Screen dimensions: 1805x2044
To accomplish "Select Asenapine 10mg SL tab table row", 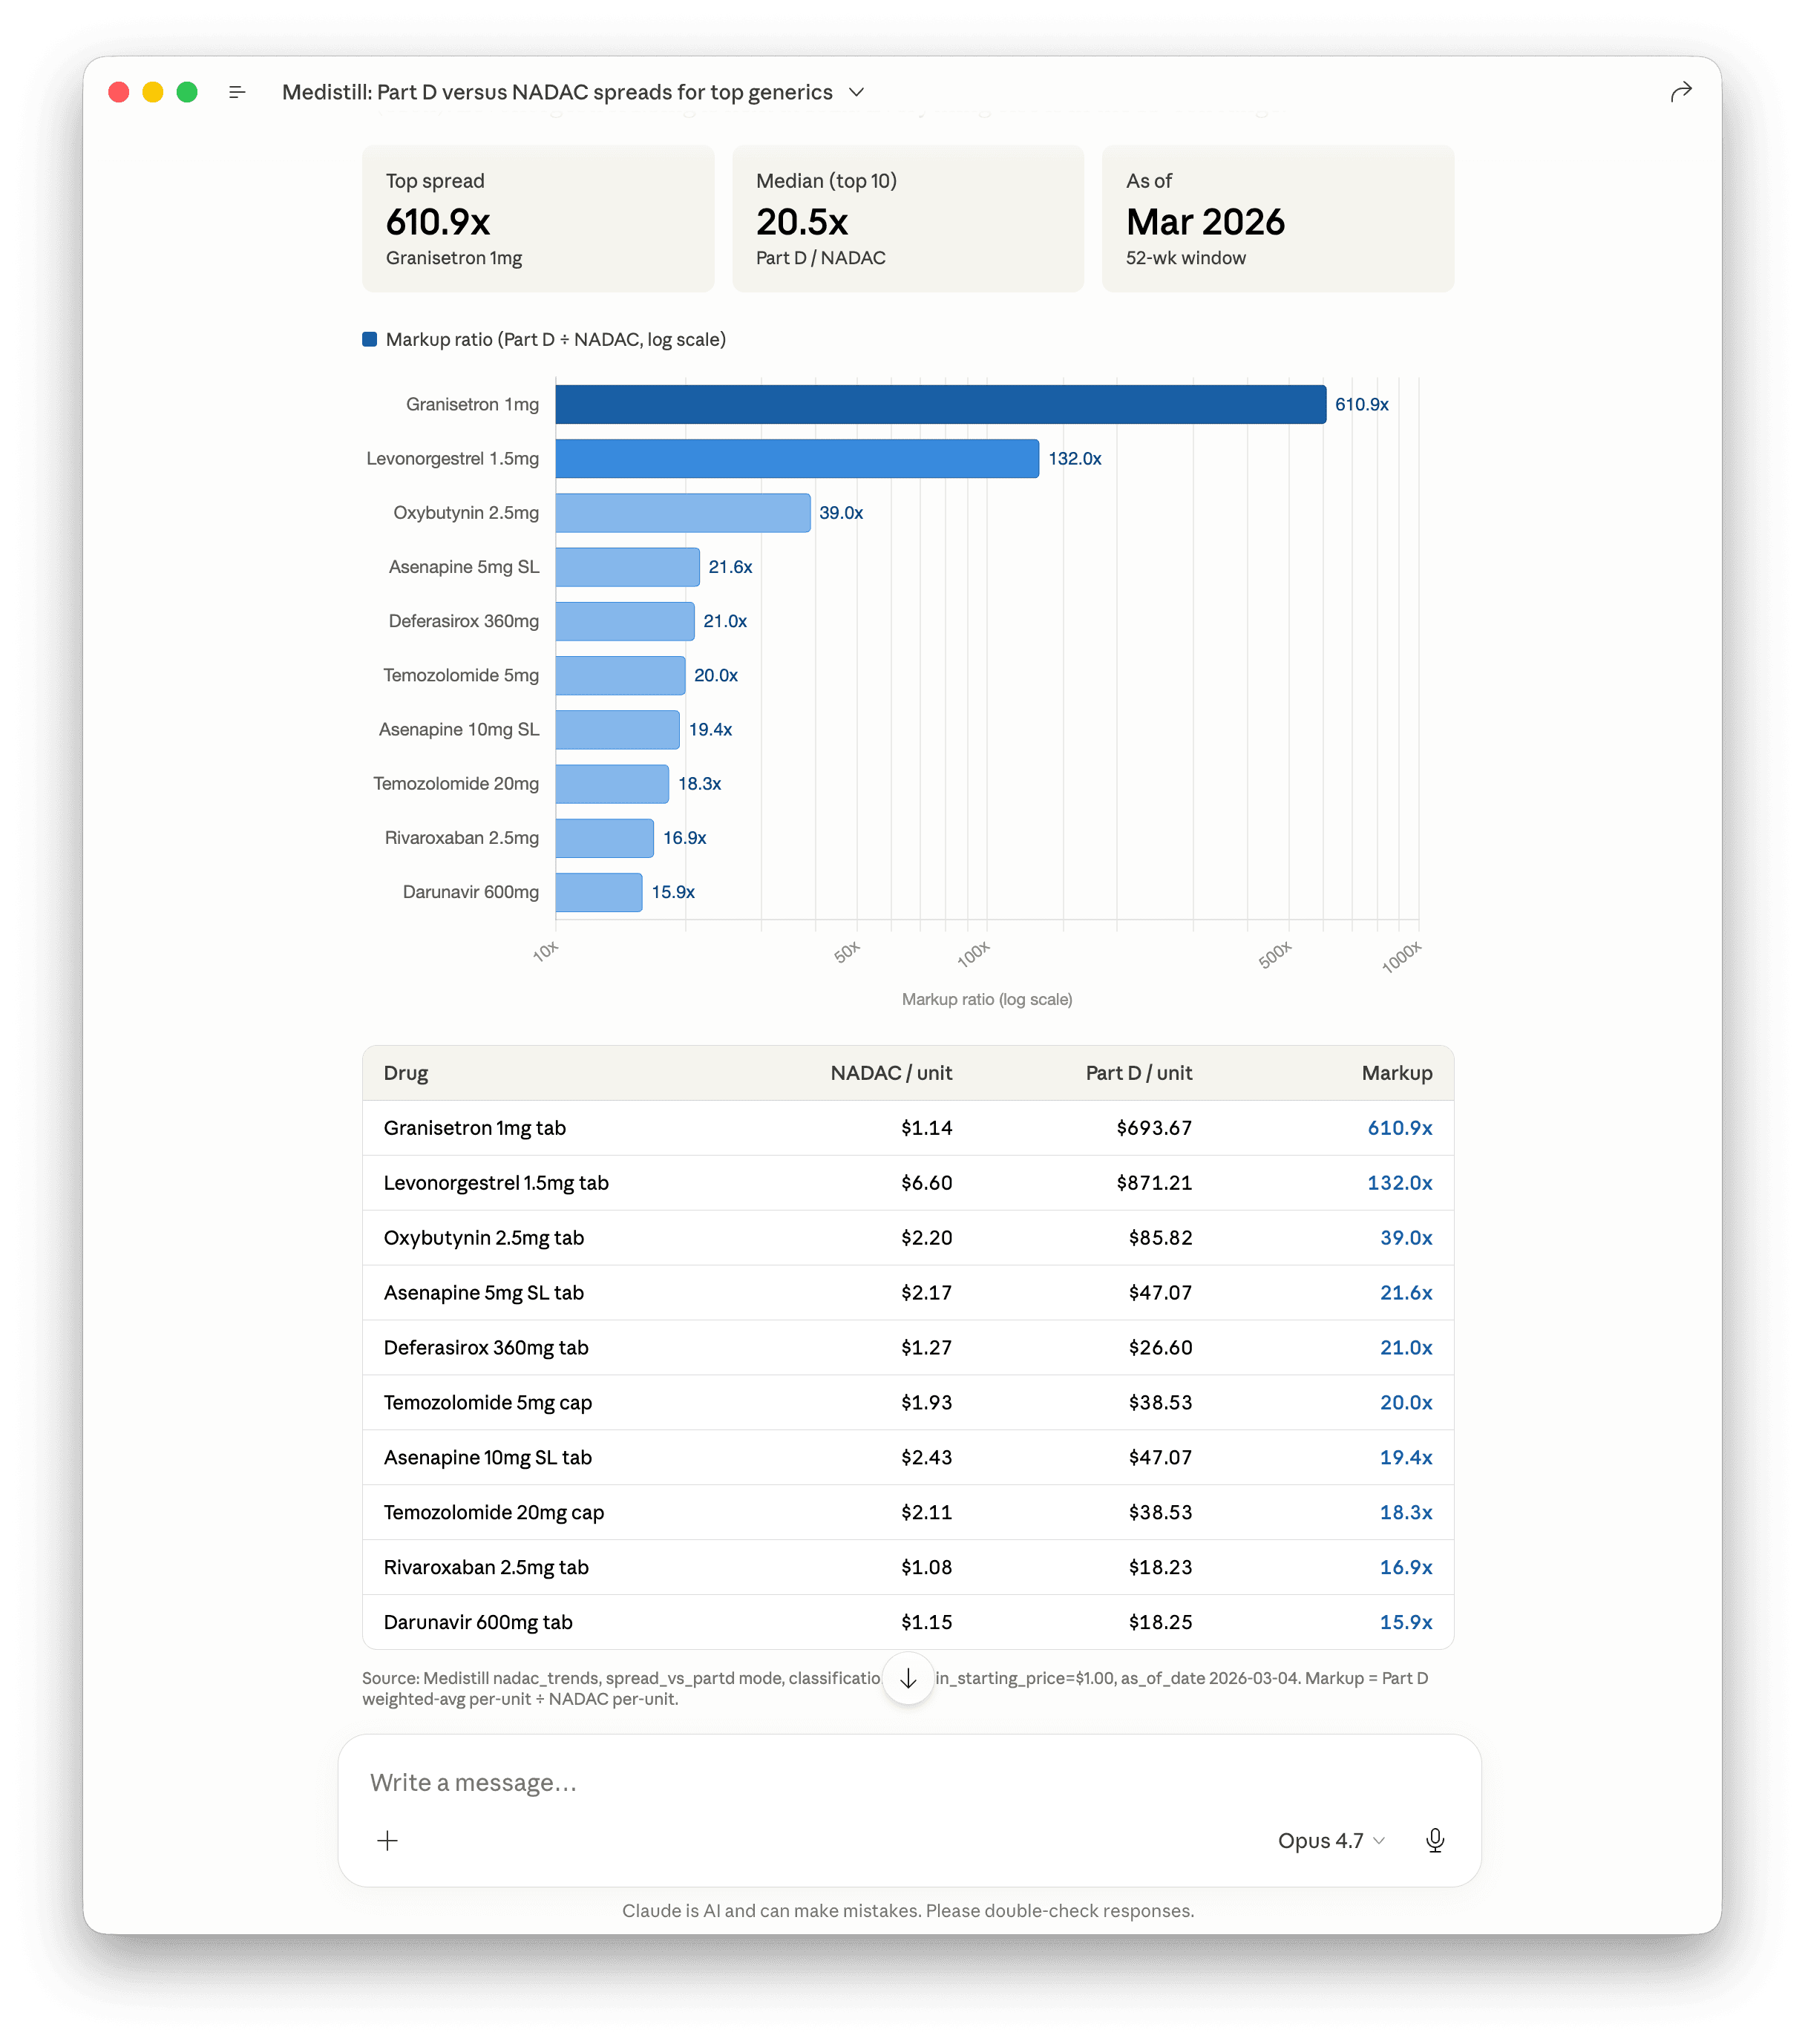I will coord(908,1458).
